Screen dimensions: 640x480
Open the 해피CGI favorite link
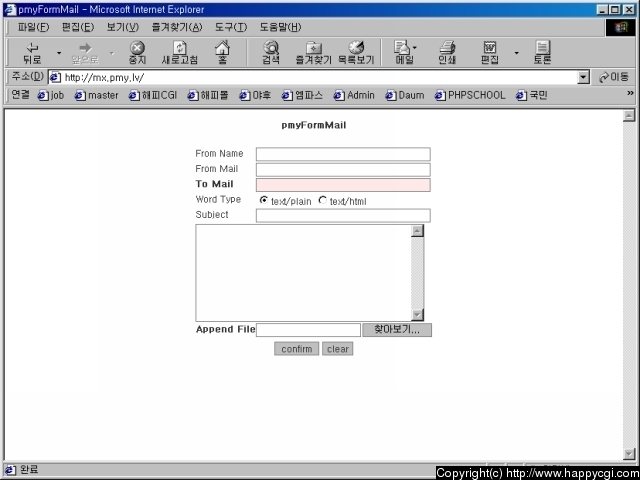click(153, 96)
